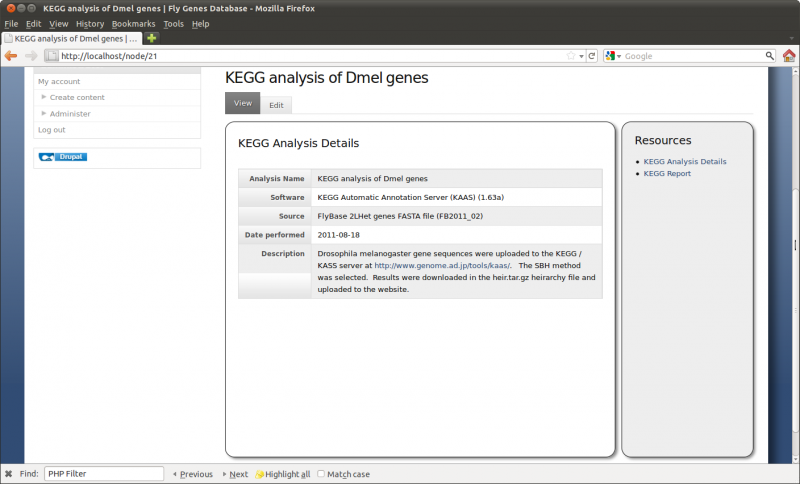Click the page icon in the address bar
Viewport: 800px width, 484px height.
(53, 56)
